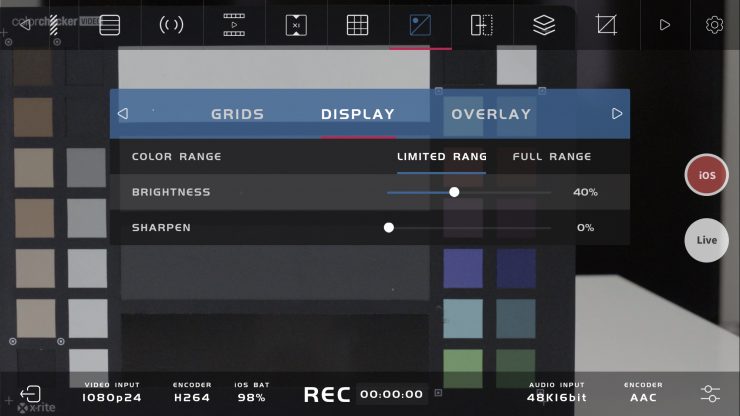740x416 pixels.
Task: Open the layers stack icon
Action: coord(544,25)
